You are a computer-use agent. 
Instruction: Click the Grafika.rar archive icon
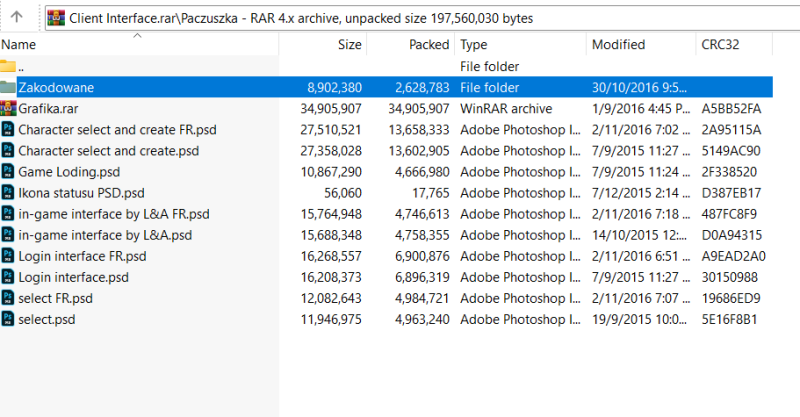[8, 108]
